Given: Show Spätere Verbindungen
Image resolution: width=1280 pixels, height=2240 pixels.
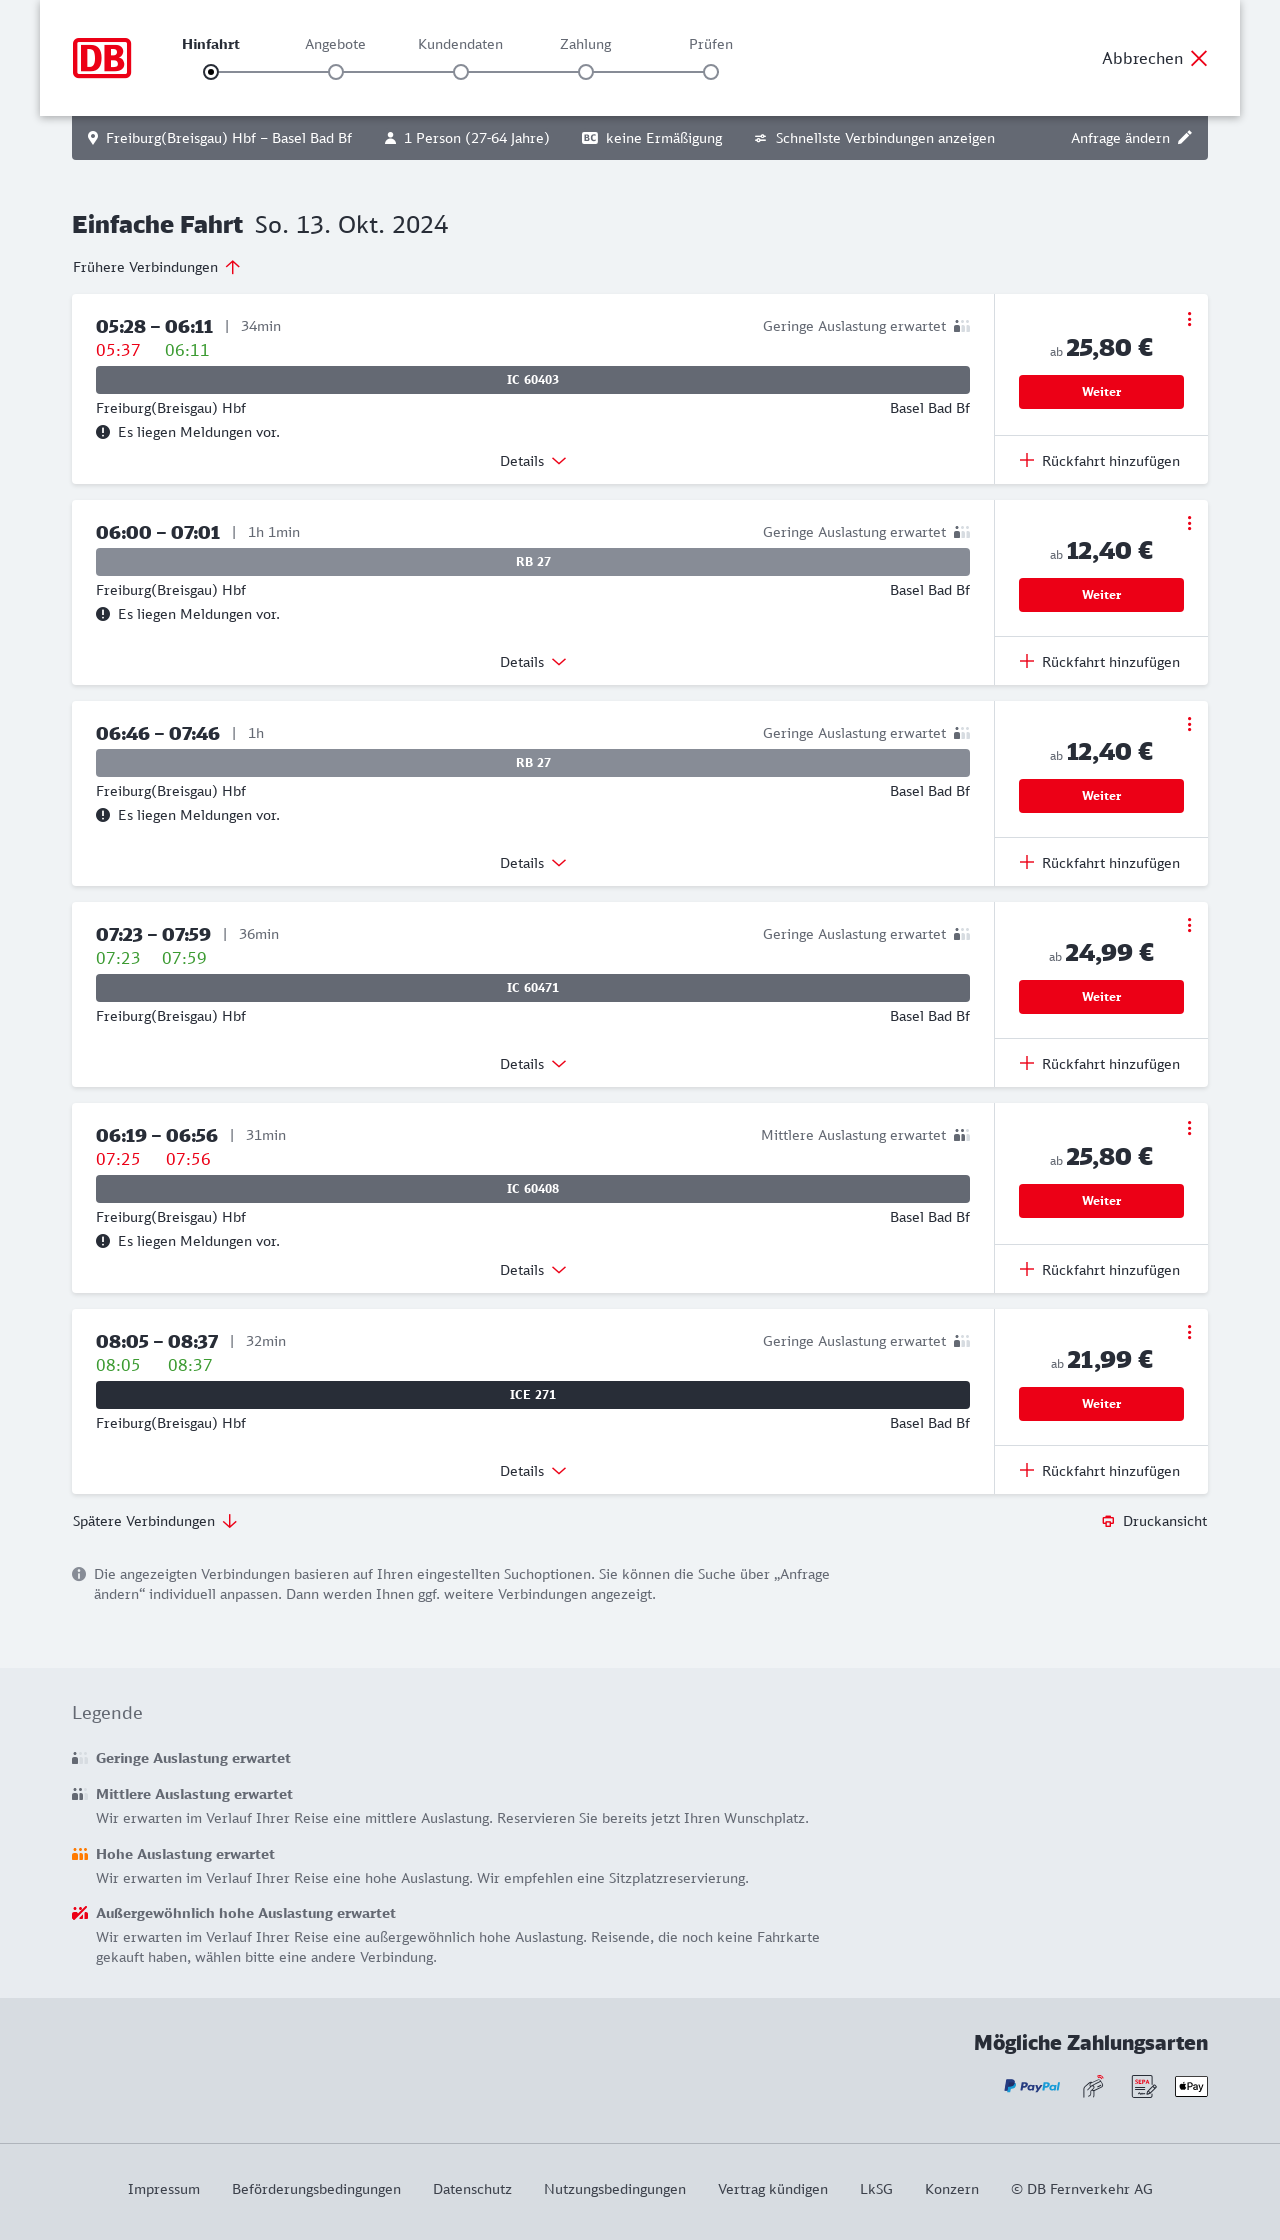Looking at the screenshot, I should tap(155, 1521).
